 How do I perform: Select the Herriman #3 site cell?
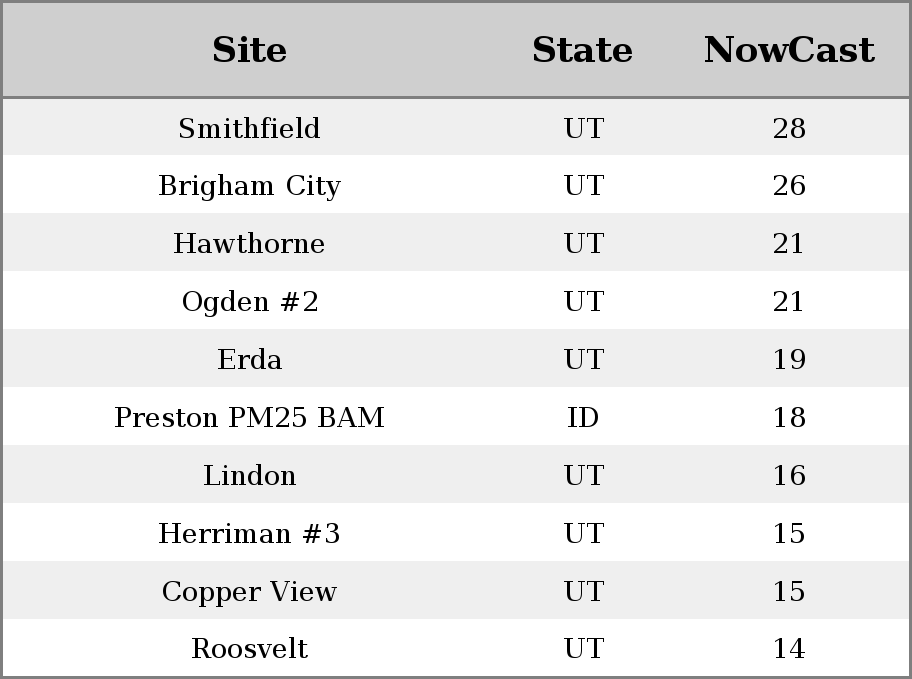point(249,534)
